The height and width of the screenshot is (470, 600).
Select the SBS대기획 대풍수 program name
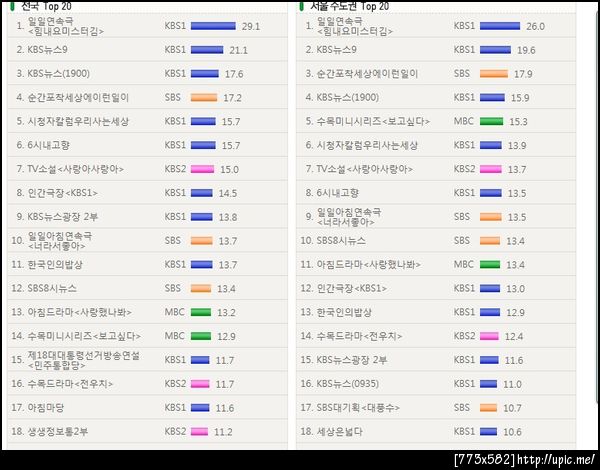point(358,407)
